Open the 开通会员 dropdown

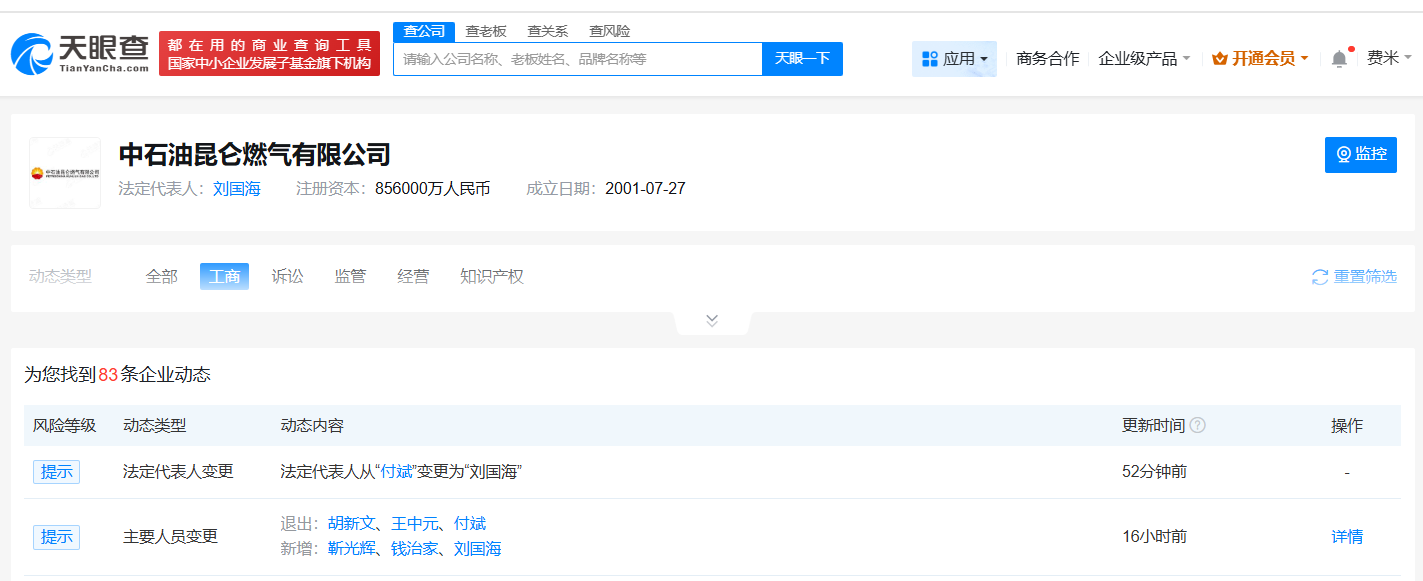point(1260,59)
